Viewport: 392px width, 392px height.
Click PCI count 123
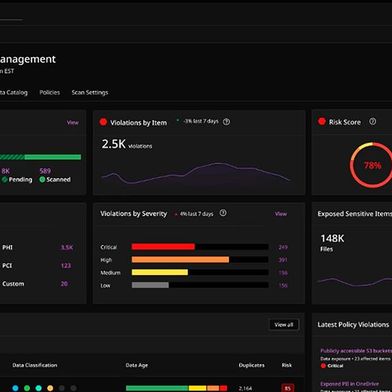(x=66, y=266)
